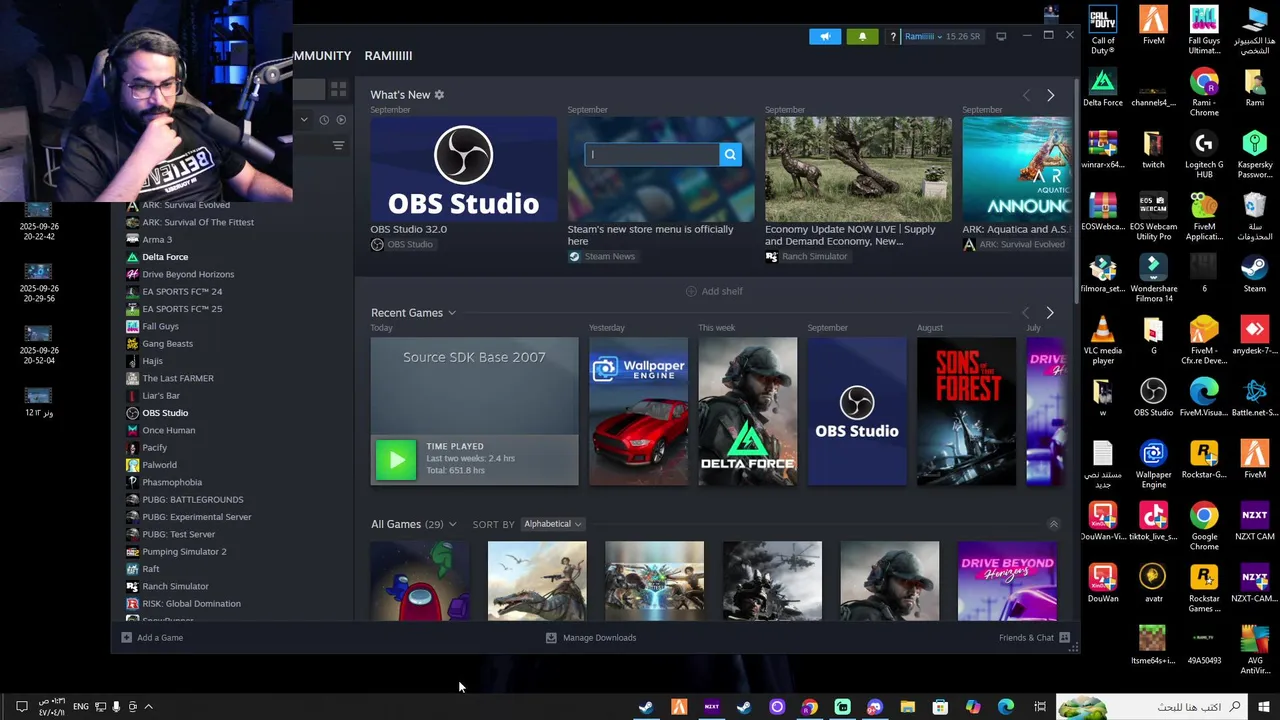Select EOS Webcam Utility Pro desktop icon
This screenshot has height=720, width=1280.
click(1153, 216)
